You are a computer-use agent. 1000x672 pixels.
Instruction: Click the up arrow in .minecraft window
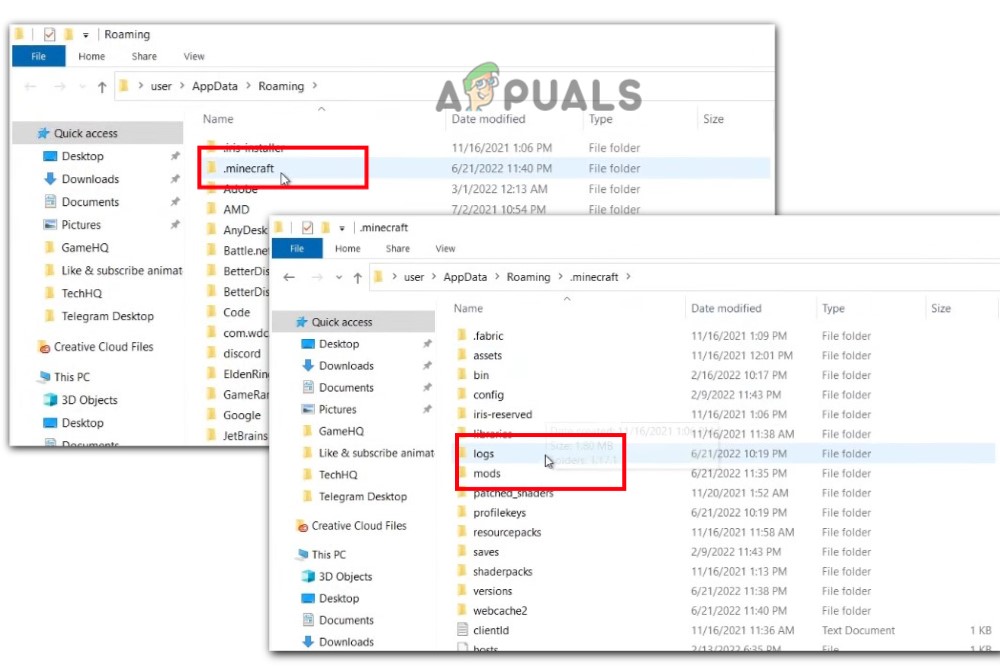click(x=358, y=278)
